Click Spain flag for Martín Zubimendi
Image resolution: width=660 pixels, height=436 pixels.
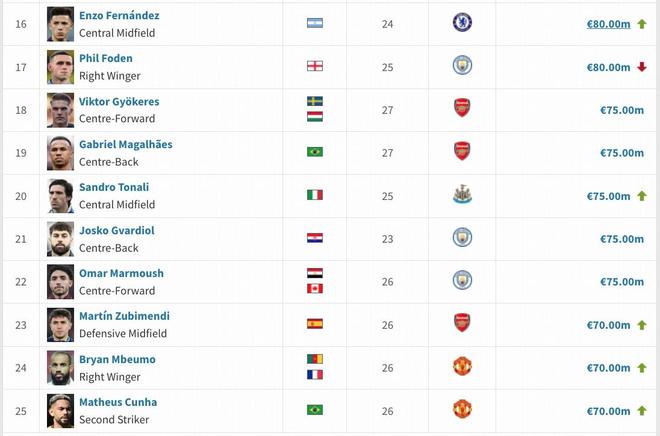pos(315,324)
